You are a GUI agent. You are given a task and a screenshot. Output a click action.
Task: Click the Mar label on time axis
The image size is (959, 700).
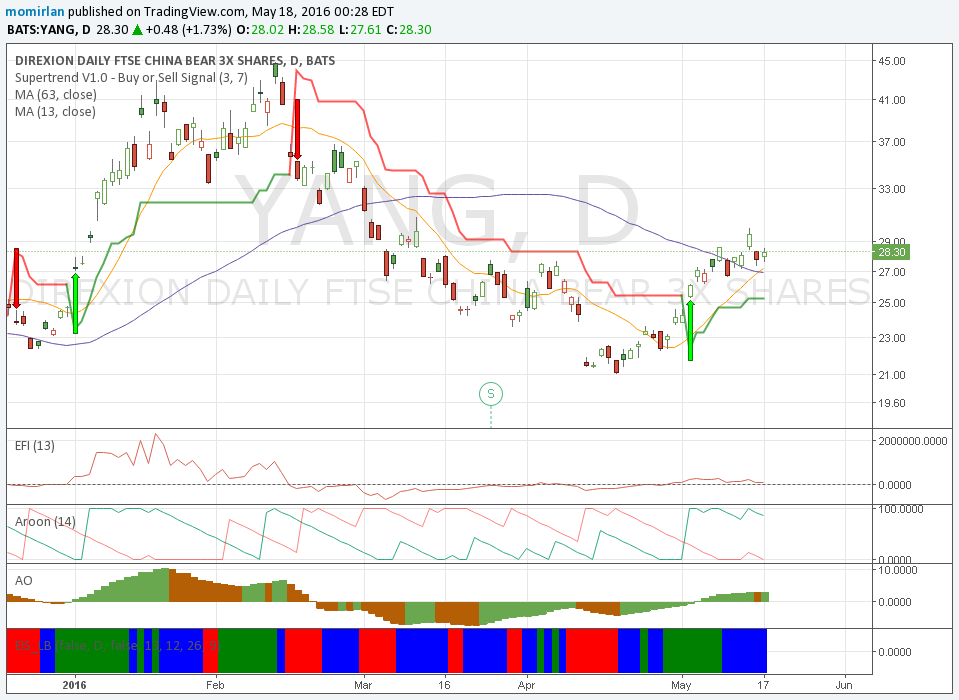point(363,685)
